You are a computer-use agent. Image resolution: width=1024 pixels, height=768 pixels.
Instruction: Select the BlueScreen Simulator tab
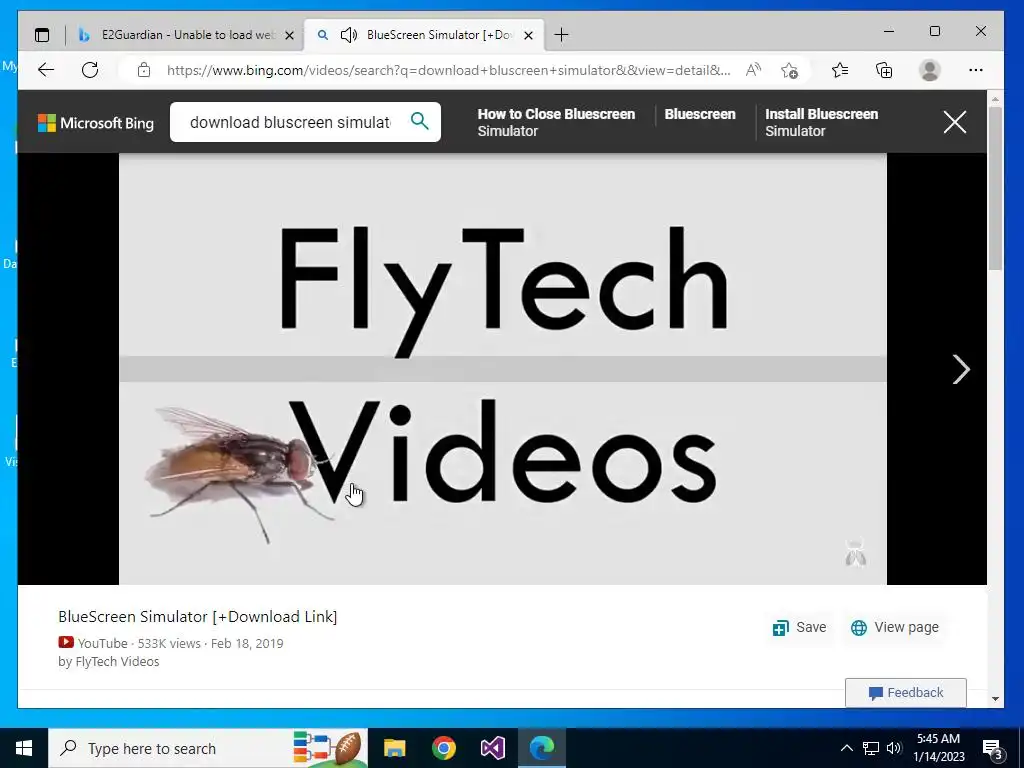tap(424, 35)
